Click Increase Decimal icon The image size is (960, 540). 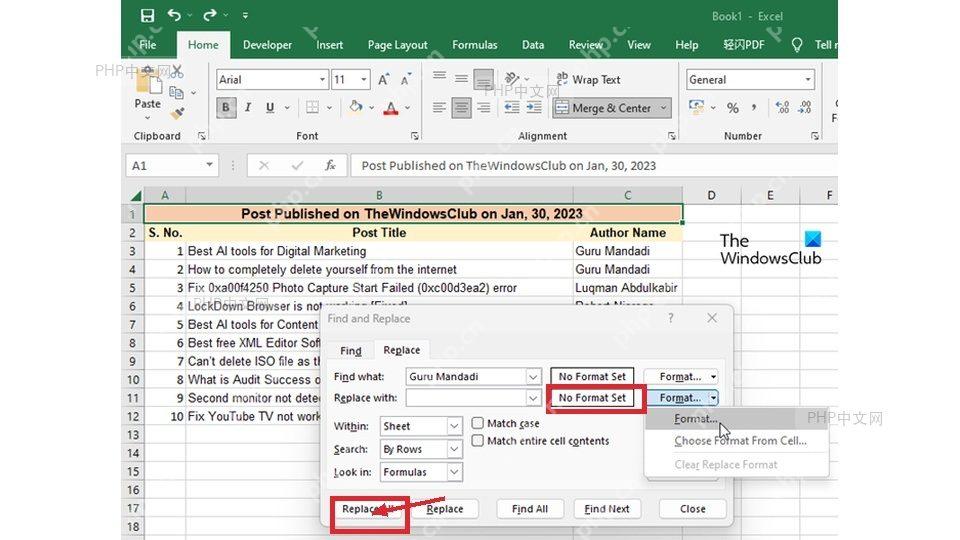pos(782,108)
